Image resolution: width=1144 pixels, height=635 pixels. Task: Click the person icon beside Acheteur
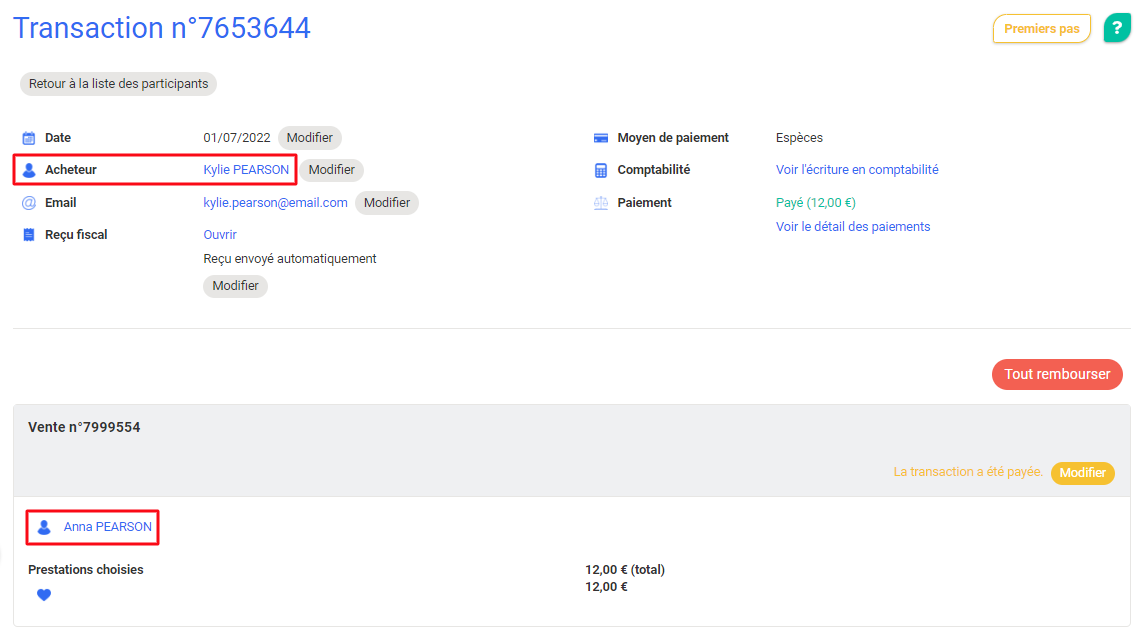coord(28,170)
